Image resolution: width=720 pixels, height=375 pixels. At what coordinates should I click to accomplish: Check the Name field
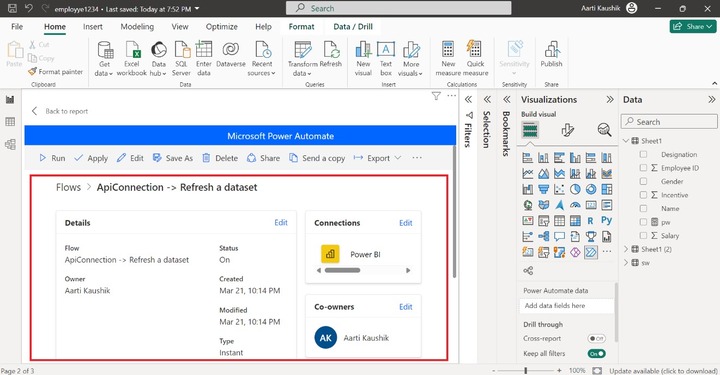643,208
